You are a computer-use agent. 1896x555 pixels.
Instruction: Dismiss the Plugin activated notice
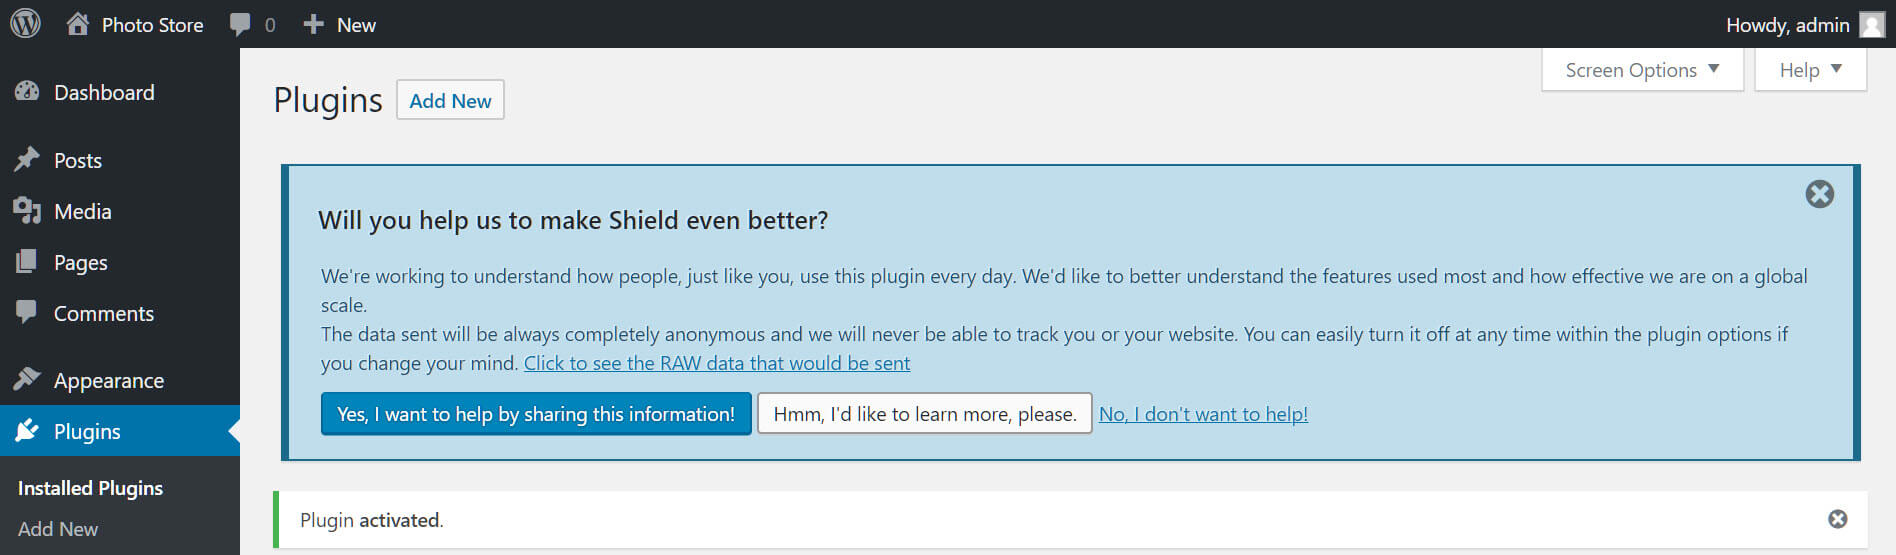coord(1838,519)
